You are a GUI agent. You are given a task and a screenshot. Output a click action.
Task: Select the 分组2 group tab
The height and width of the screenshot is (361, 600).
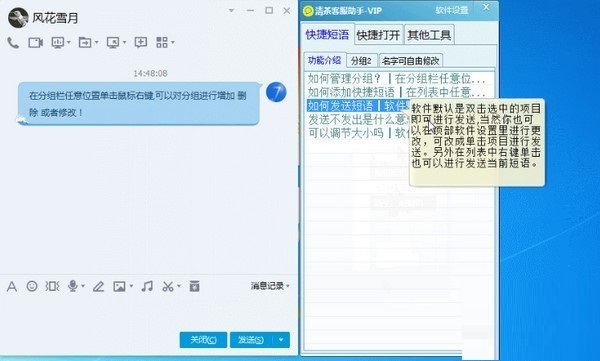pos(361,61)
